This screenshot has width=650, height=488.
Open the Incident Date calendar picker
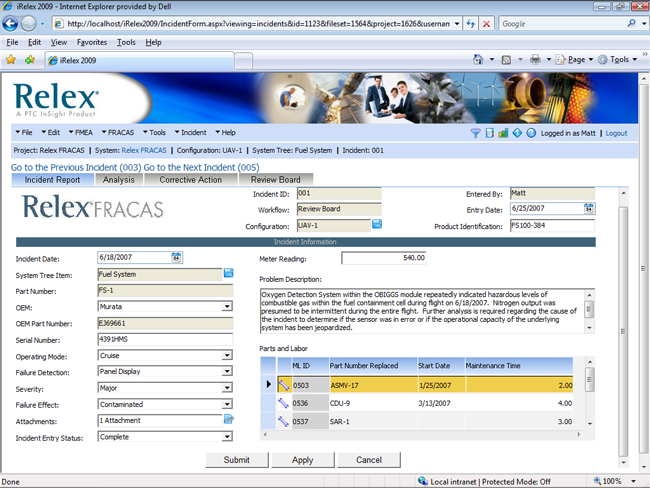176,257
